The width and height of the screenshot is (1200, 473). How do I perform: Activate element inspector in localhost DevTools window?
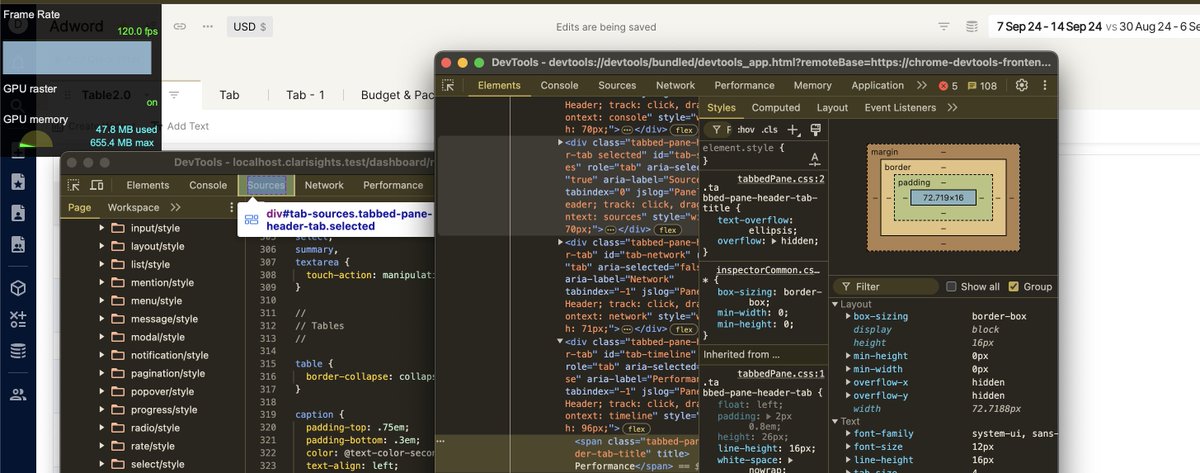(74, 185)
